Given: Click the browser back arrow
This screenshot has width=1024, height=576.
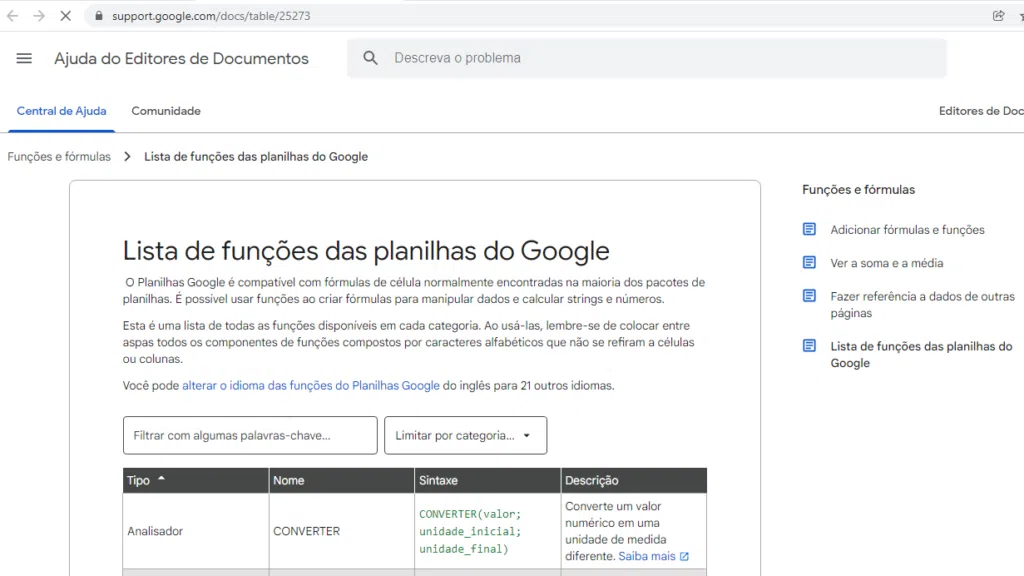Looking at the screenshot, I should (x=10, y=15).
